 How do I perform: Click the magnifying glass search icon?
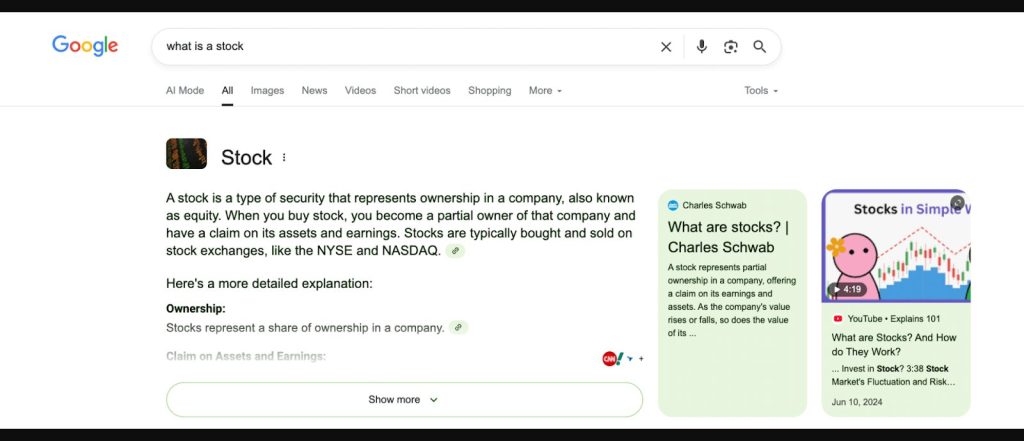coord(760,47)
